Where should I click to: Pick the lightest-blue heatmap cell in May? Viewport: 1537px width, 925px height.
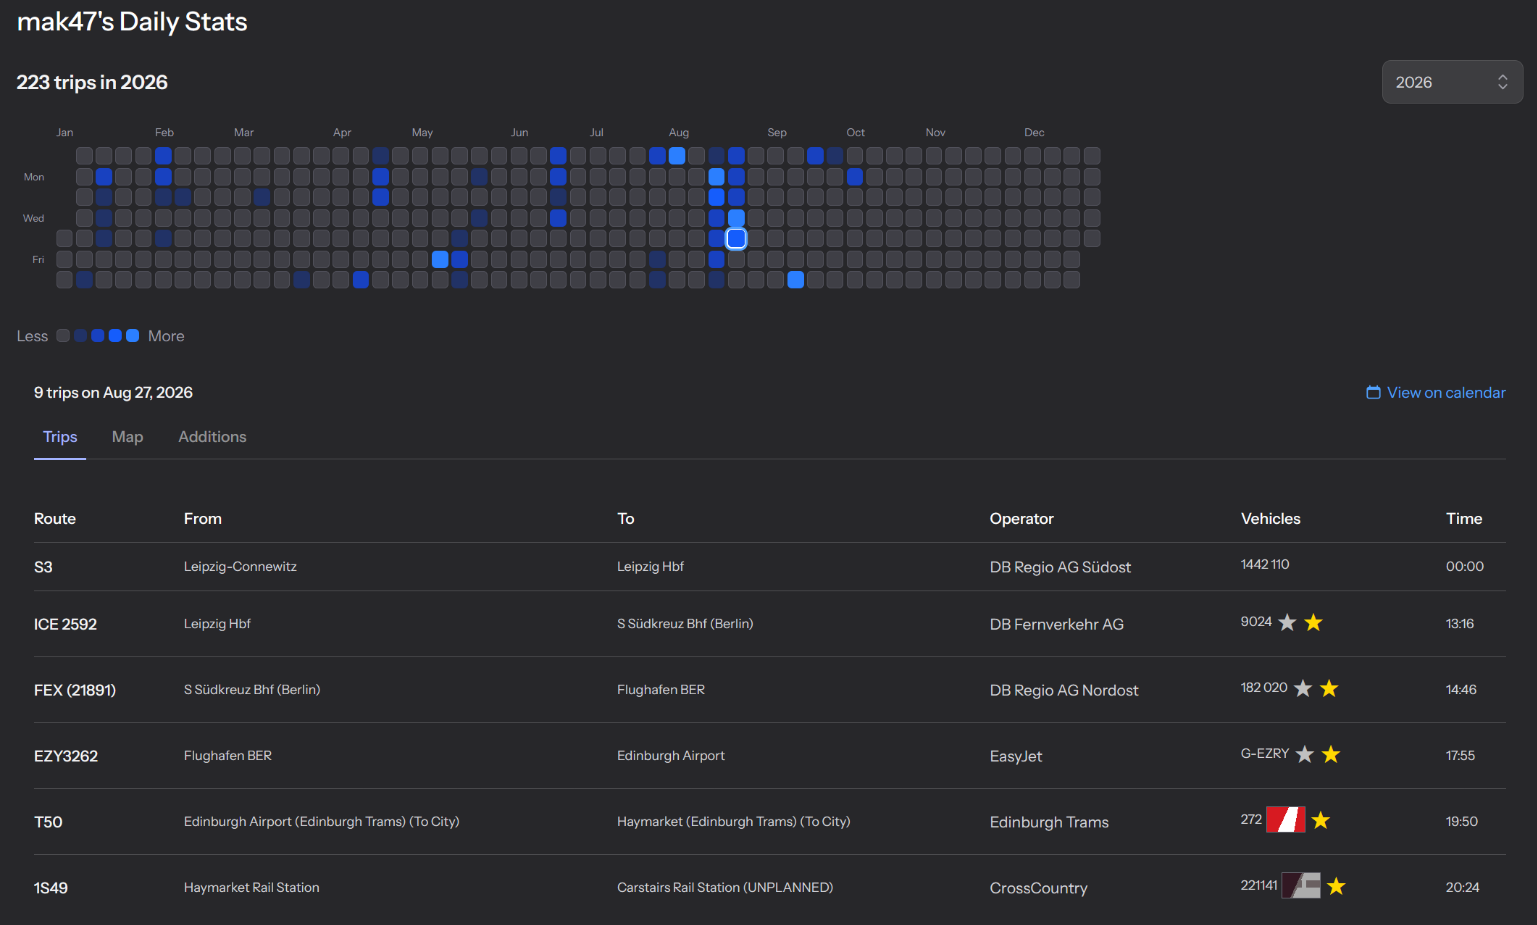coord(440,259)
